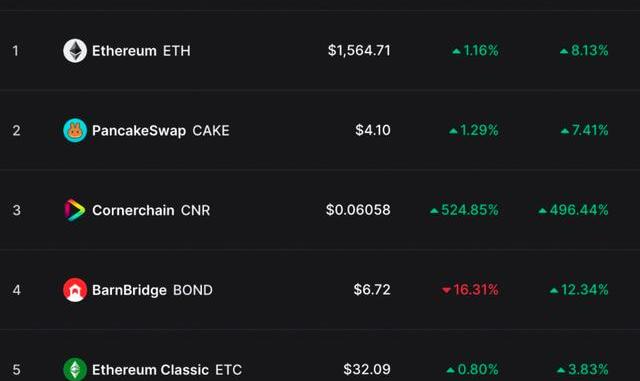Viewport: 640px width, 381px height.
Task: Click the CNR ticker symbol
Action: (x=196, y=210)
